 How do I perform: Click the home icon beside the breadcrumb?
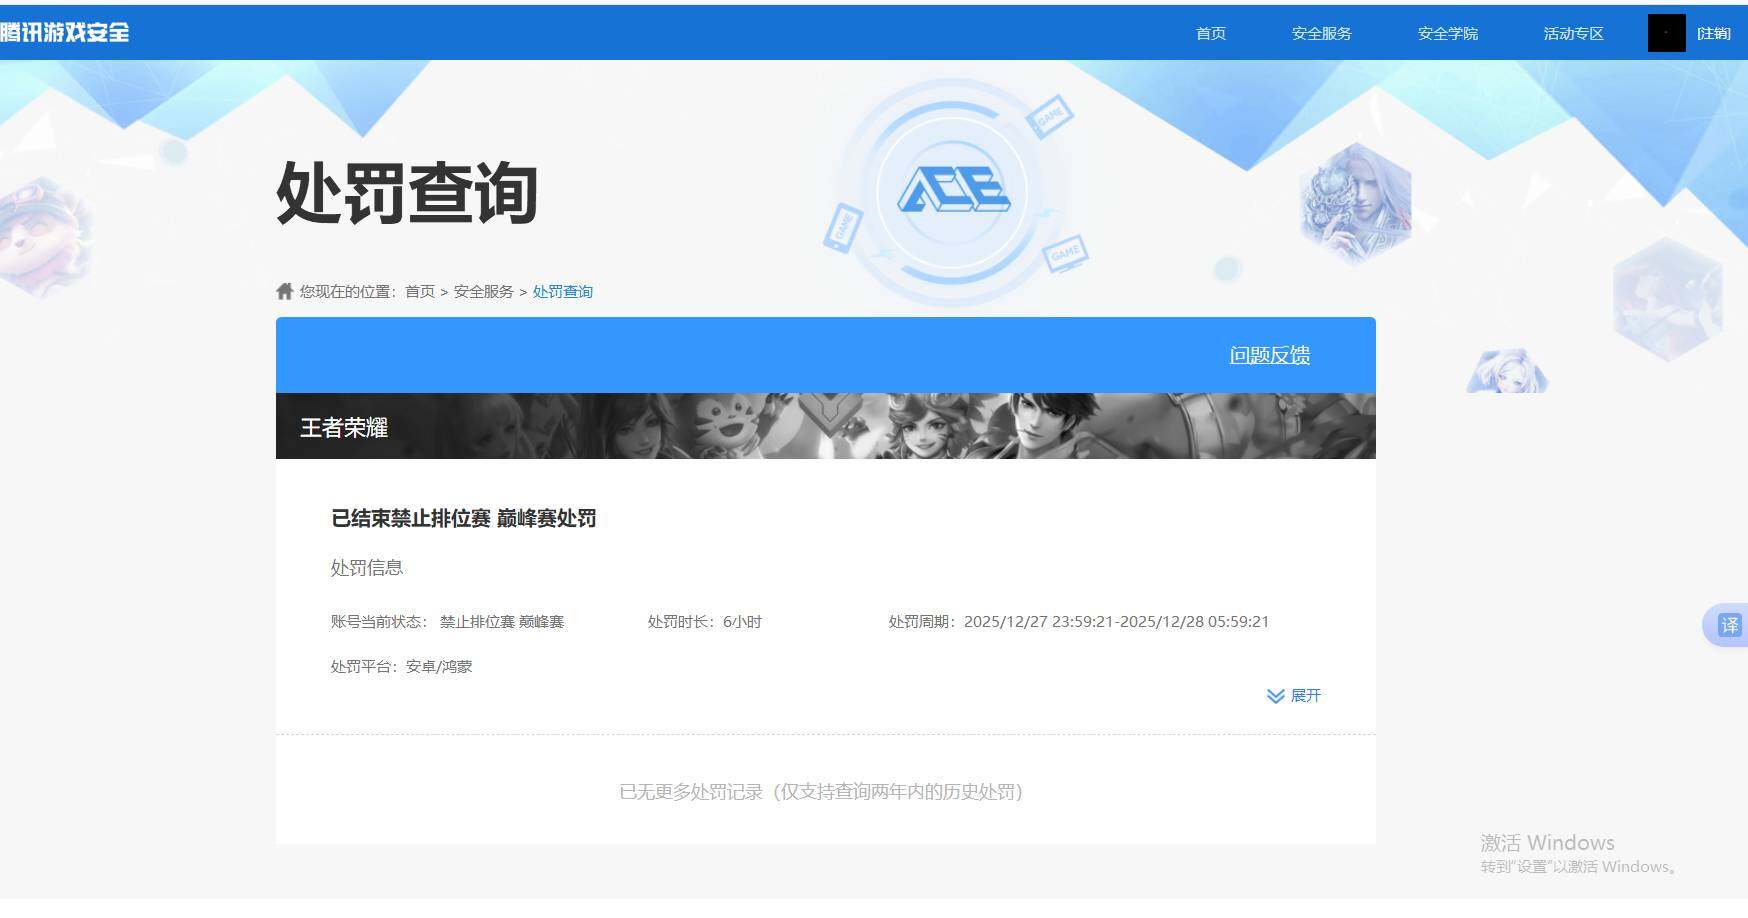pos(283,290)
